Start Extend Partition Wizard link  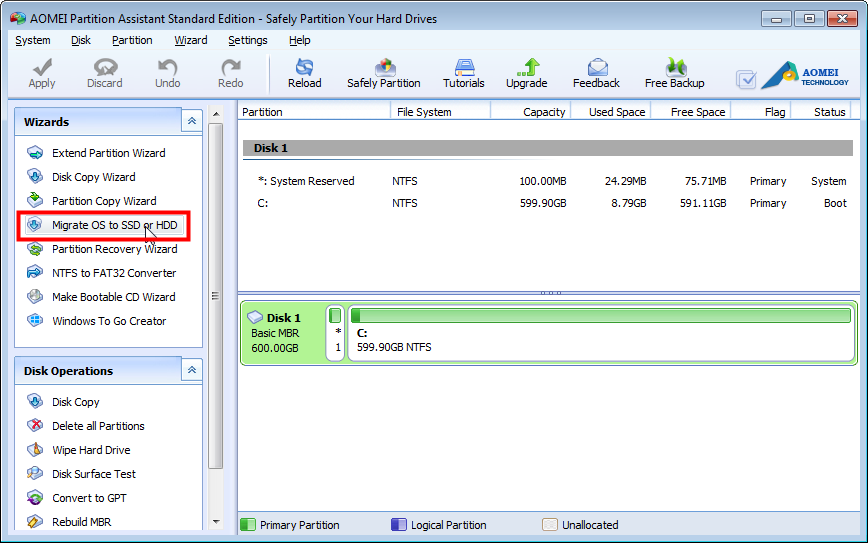(x=108, y=153)
